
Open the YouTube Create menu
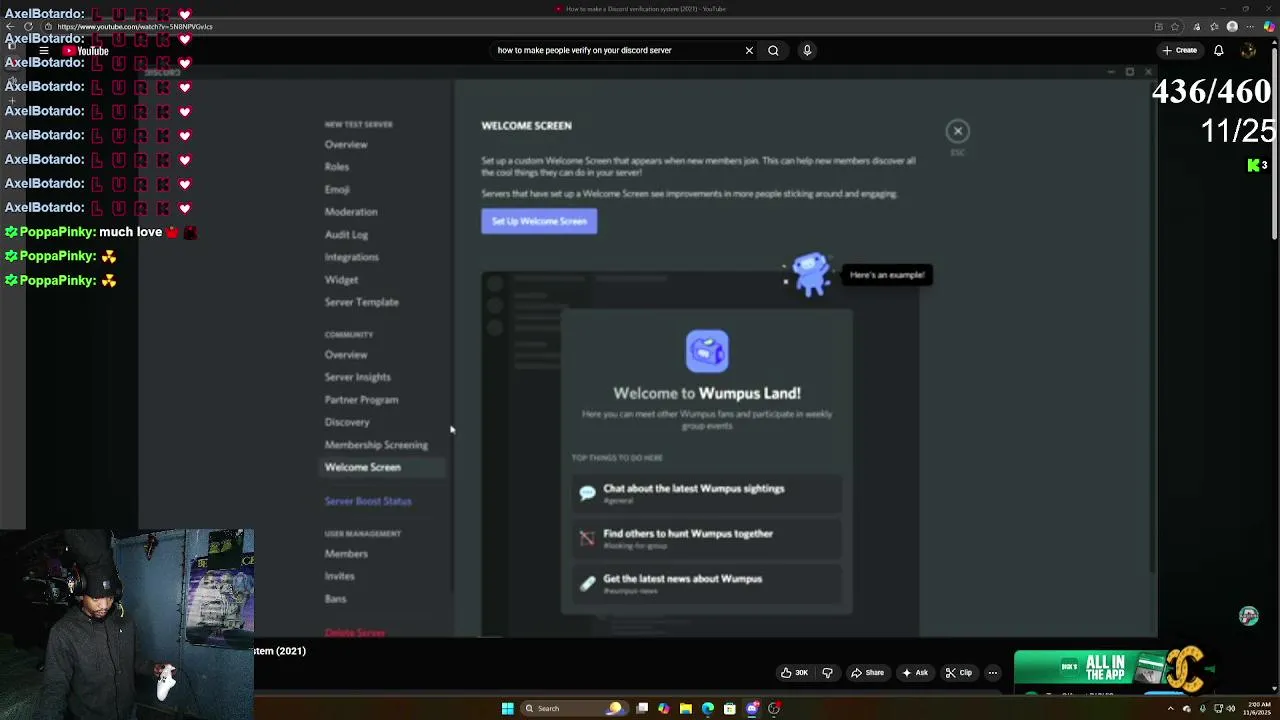[x=1180, y=50]
